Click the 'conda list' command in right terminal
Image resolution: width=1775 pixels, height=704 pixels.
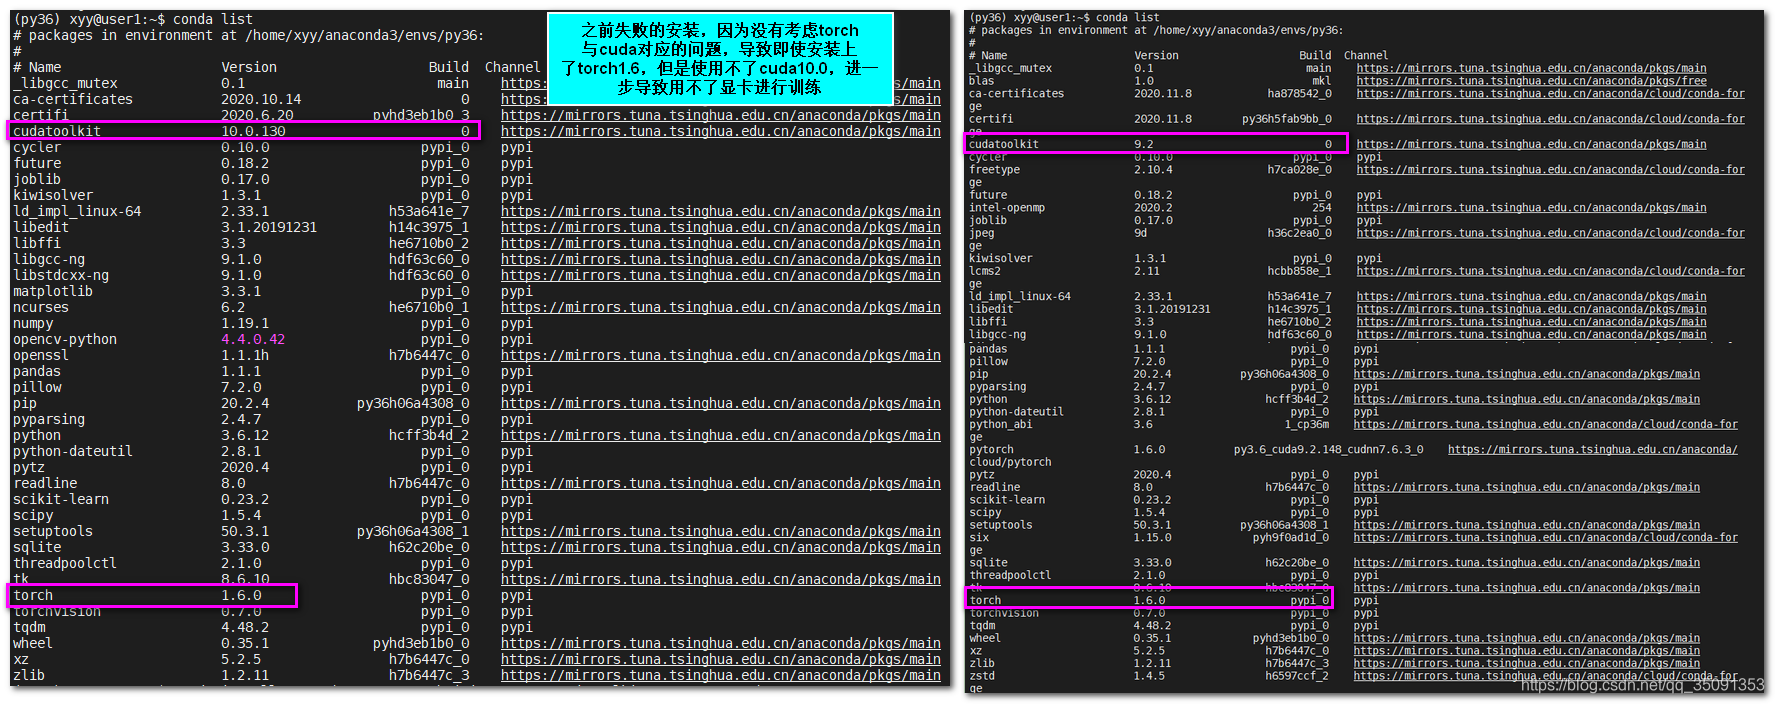click(x=1128, y=17)
